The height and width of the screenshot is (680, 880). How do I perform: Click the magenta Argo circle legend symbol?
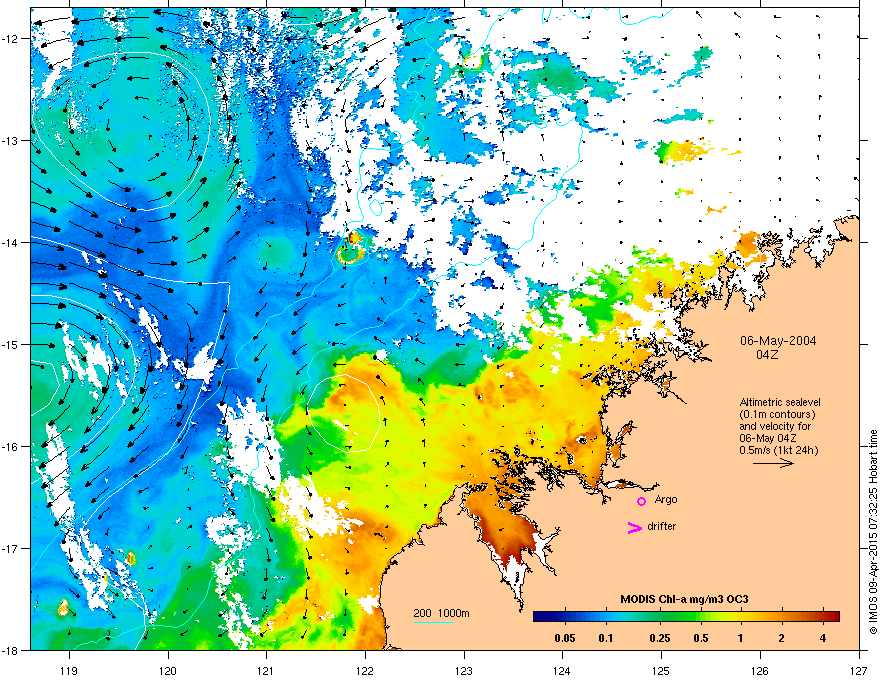click(x=641, y=501)
